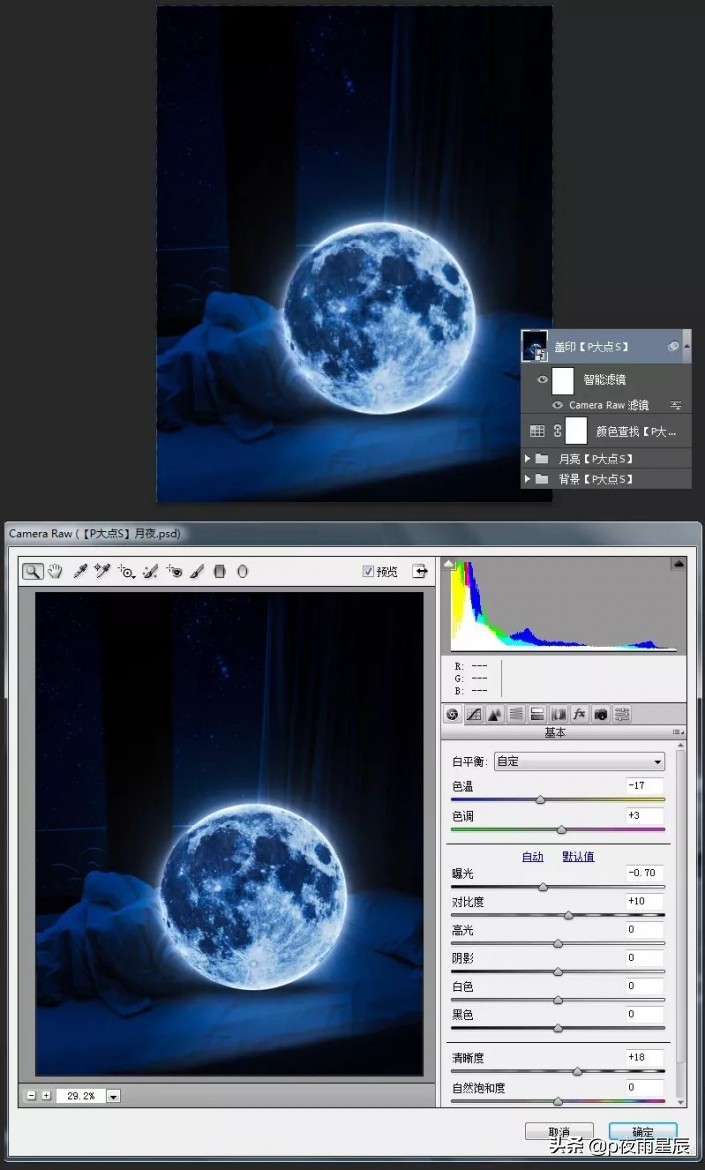Open the Tone Curve panel tab
This screenshot has width=705, height=1170.
click(x=474, y=714)
